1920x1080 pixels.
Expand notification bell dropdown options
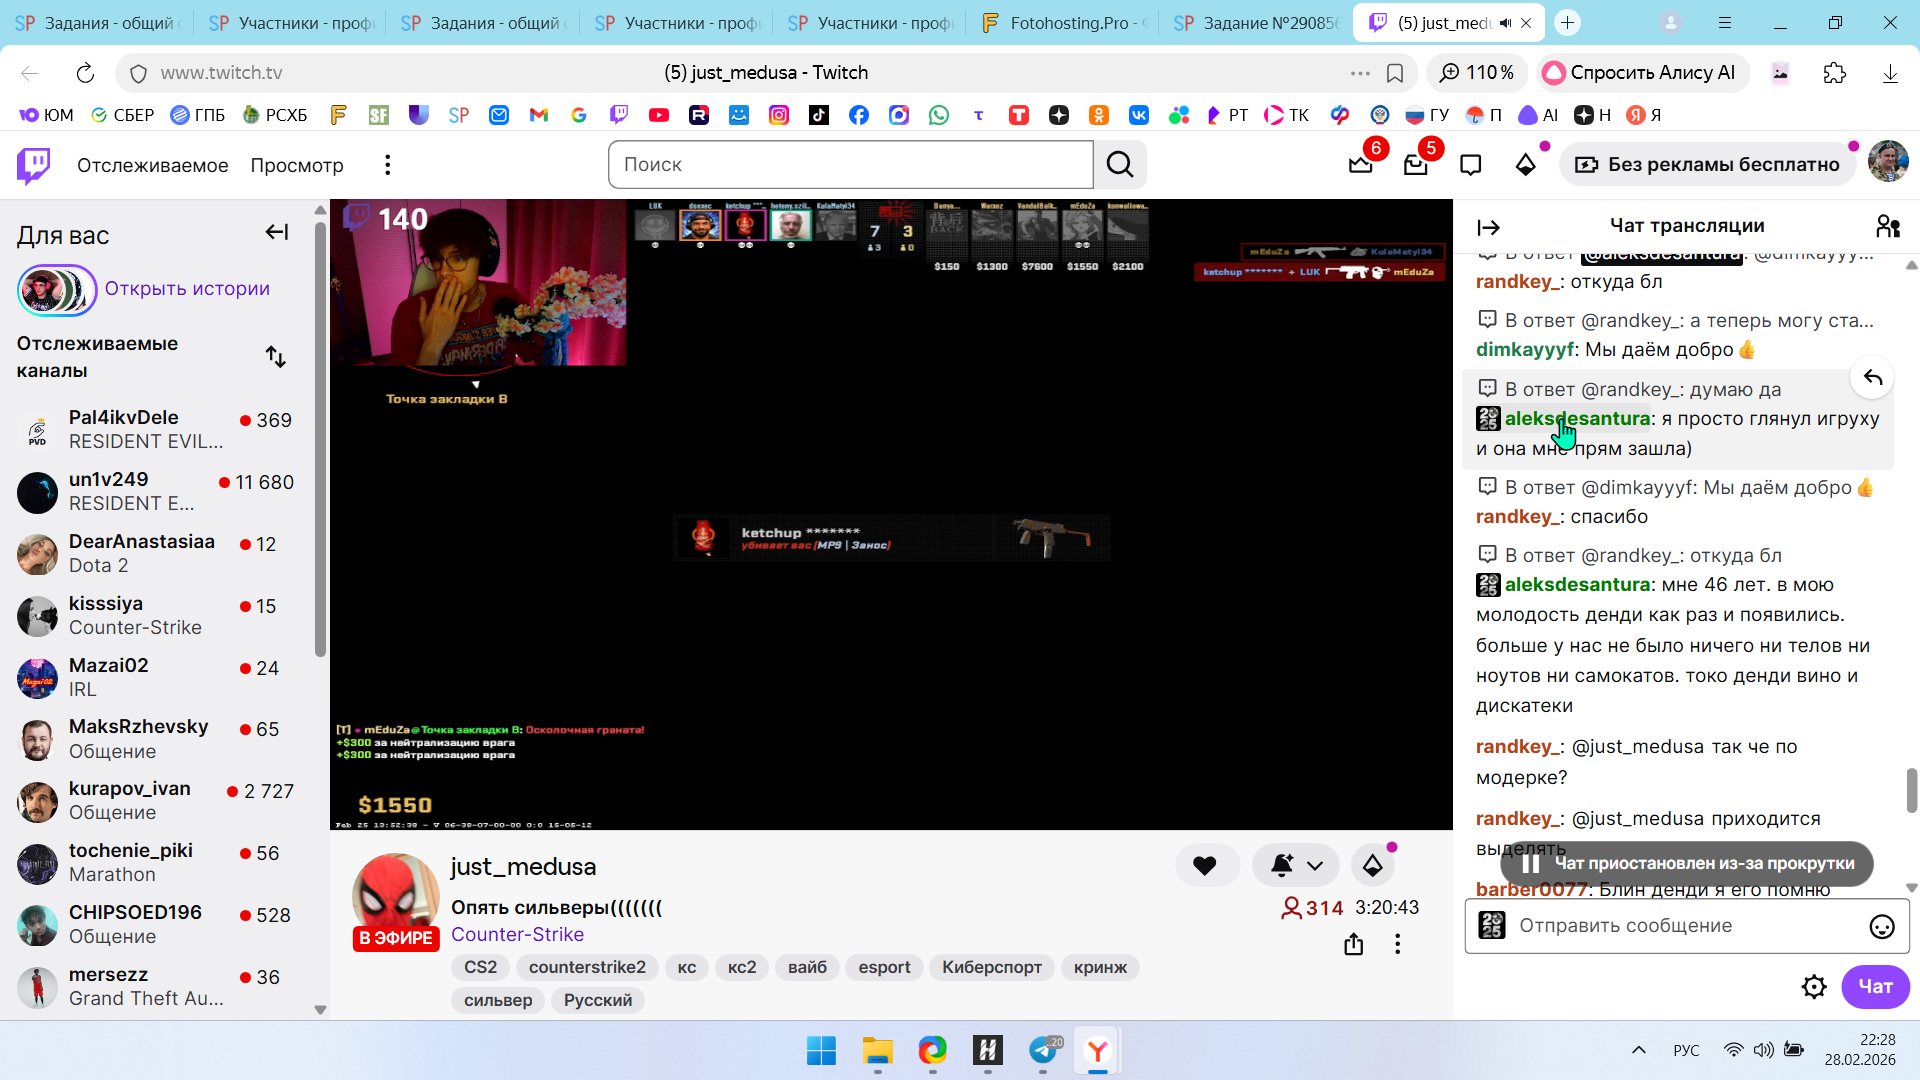pos(1315,866)
